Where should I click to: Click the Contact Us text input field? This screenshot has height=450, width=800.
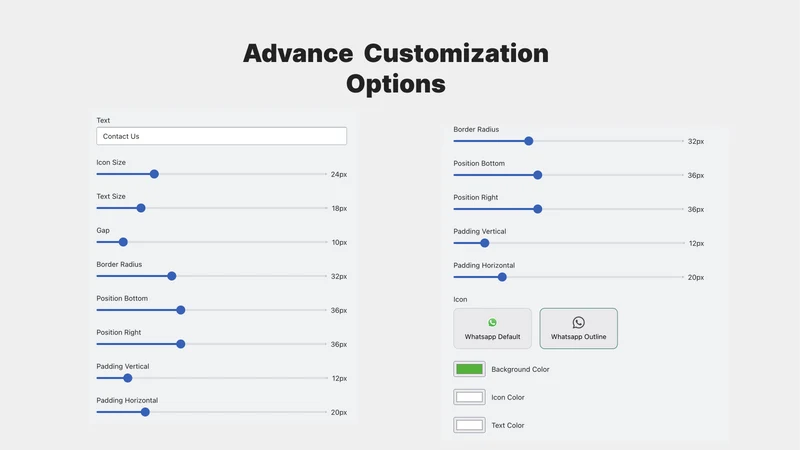[221, 136]
